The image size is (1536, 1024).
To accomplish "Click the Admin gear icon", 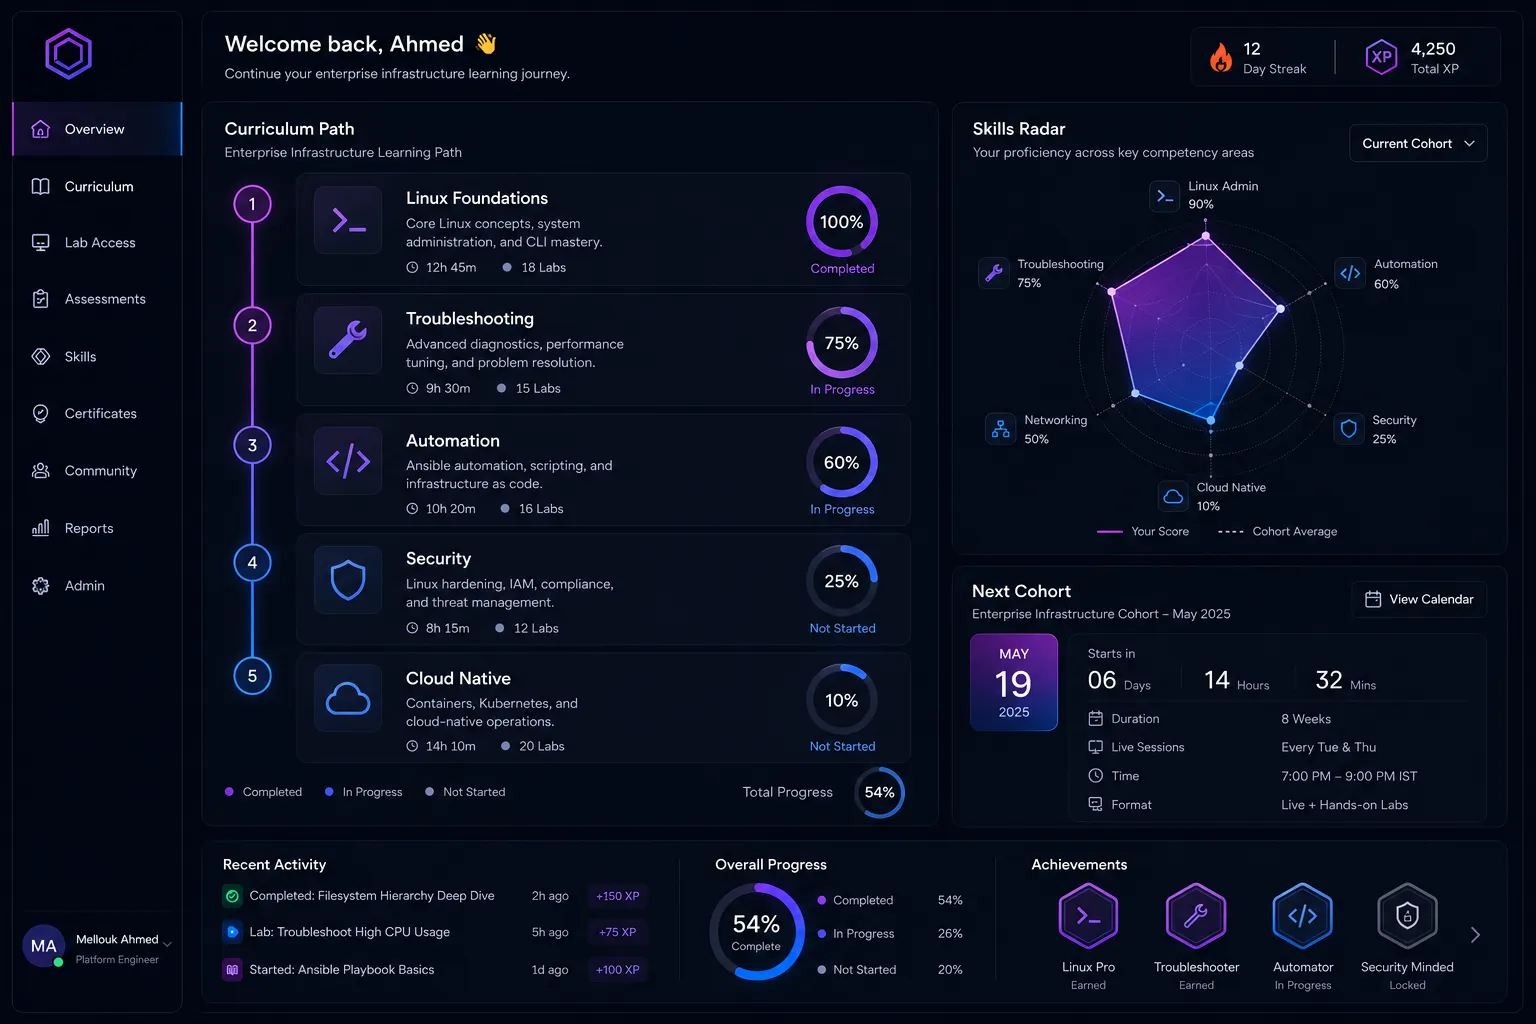I will click(x=41, y=586).
